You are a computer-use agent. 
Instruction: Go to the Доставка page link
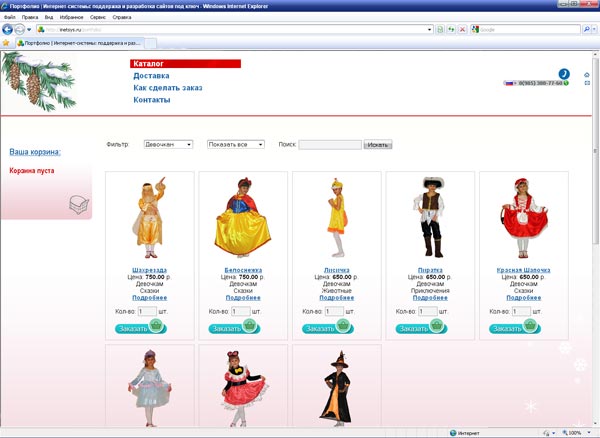point(151,76)
